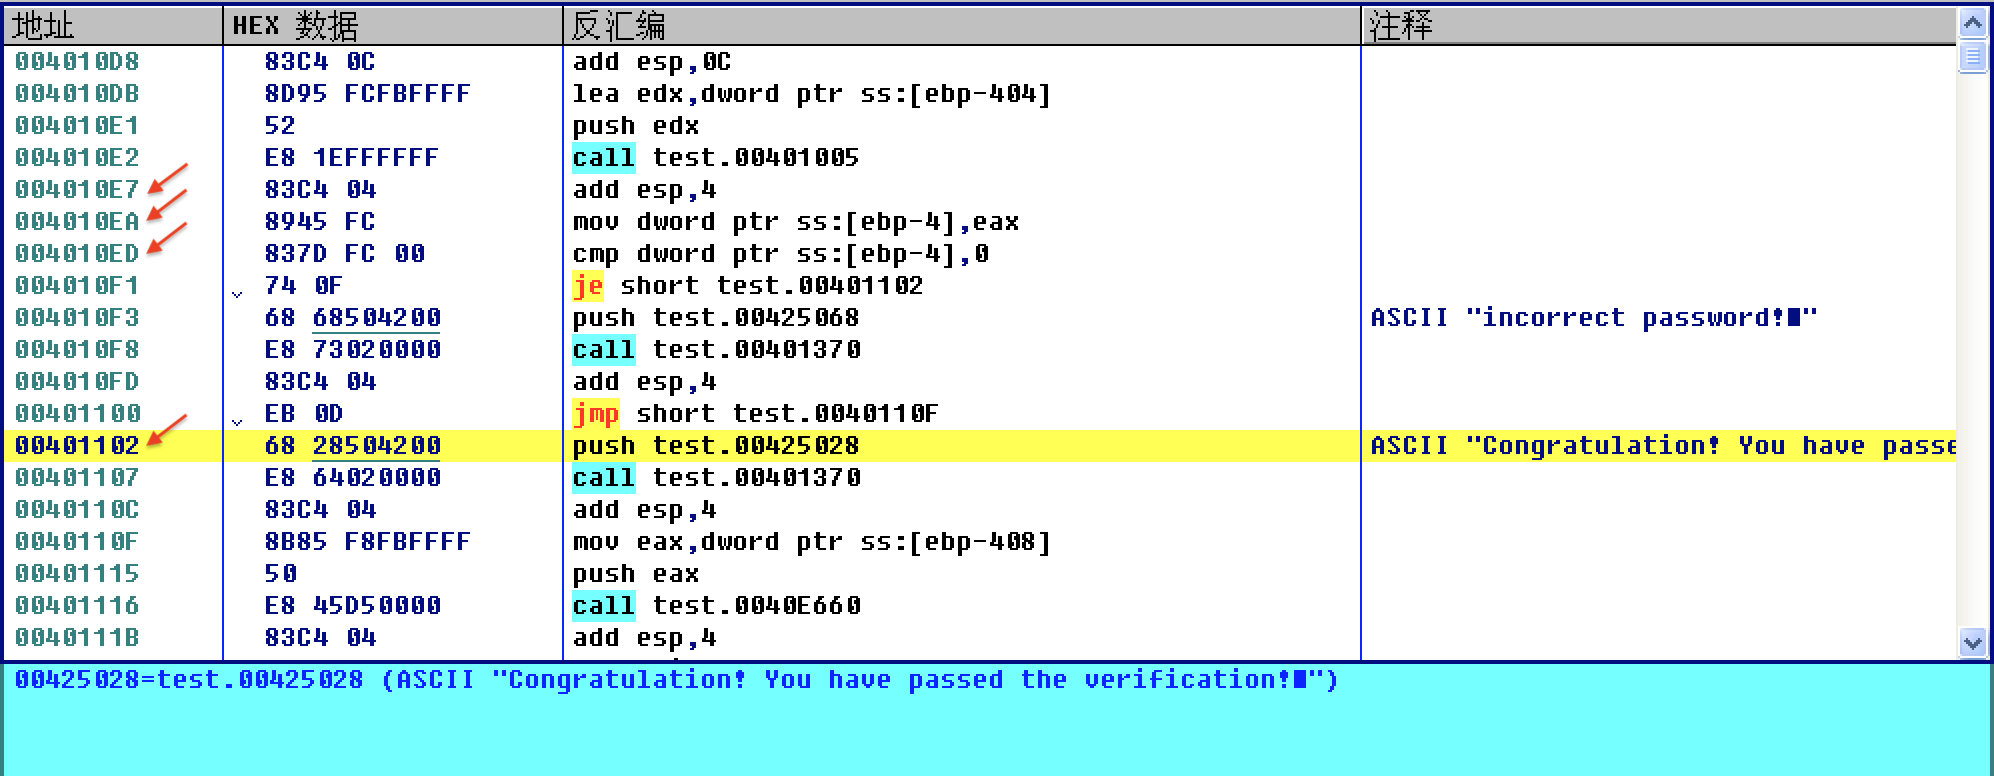The image size is (1994, 776).
Task: Click hex bytes '68 28504200'
Action: click(353, 446)
